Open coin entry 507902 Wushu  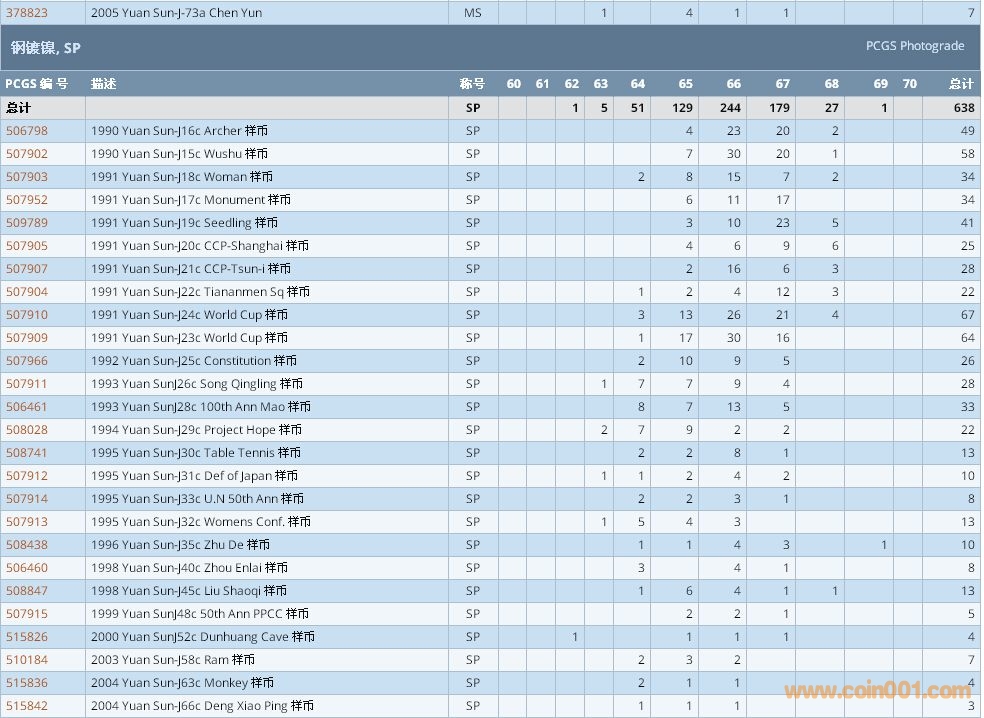(27, 154)
